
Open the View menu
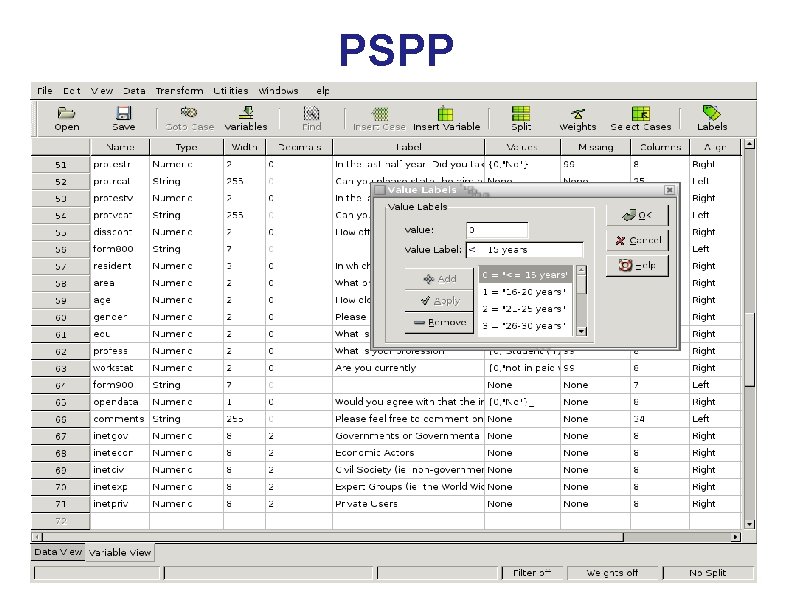(102, 91)
